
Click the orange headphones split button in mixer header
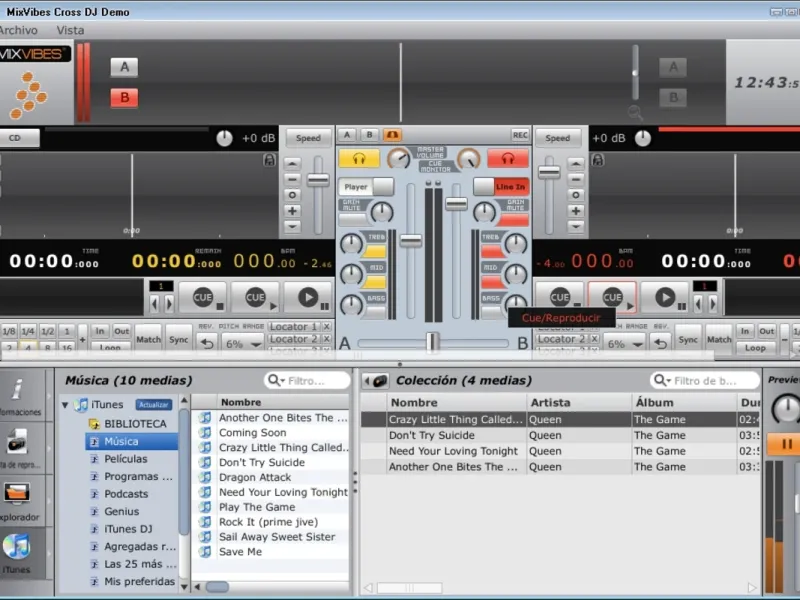point(392,135)
